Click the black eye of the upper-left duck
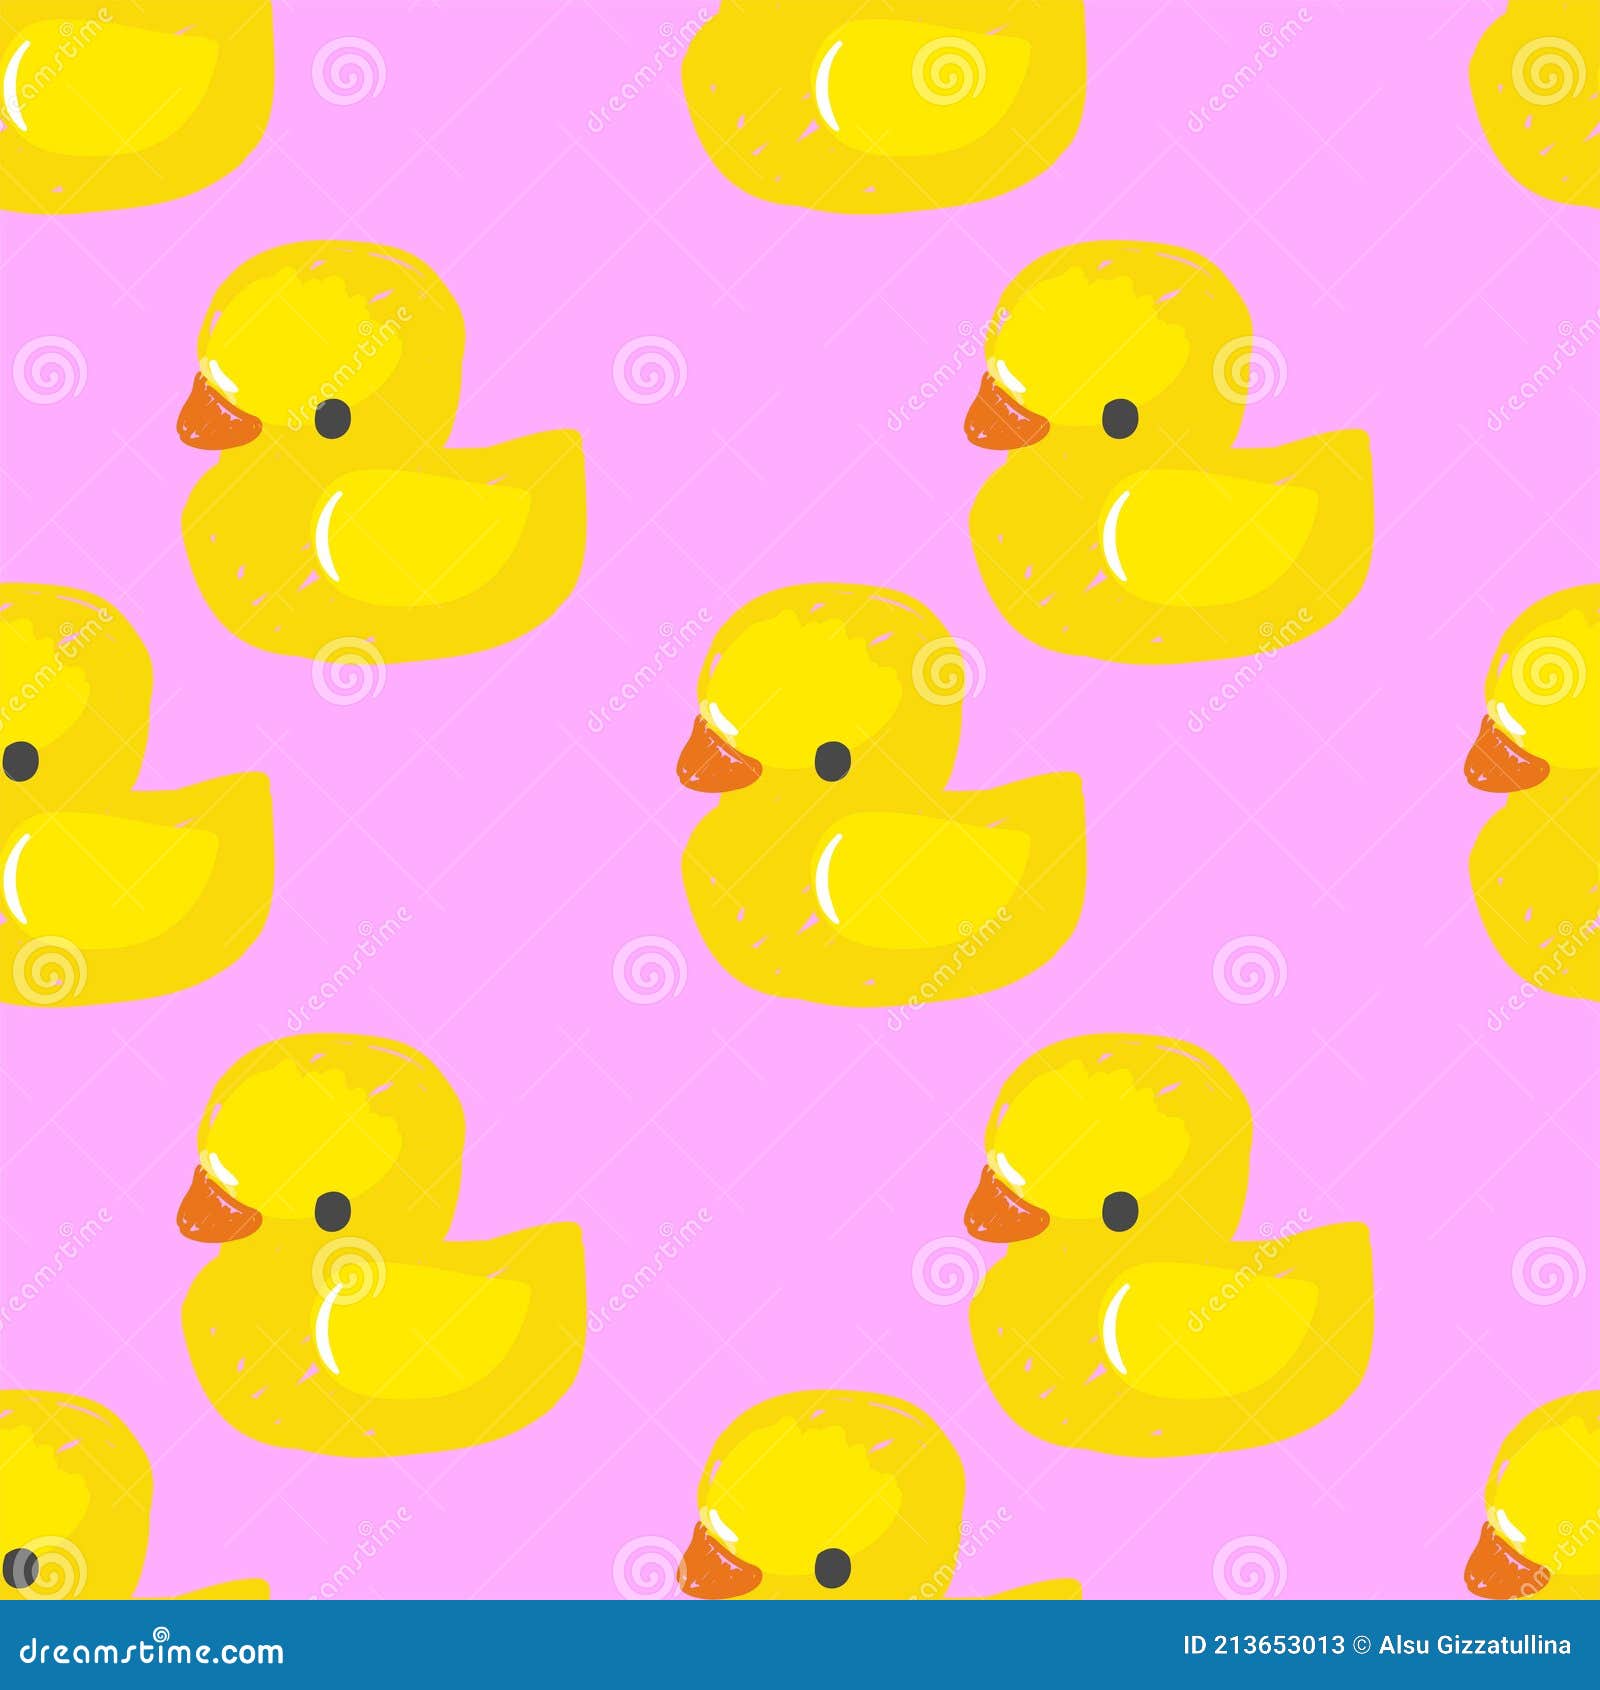This screenshot has height=1690, width=1600. coord(335,421)
